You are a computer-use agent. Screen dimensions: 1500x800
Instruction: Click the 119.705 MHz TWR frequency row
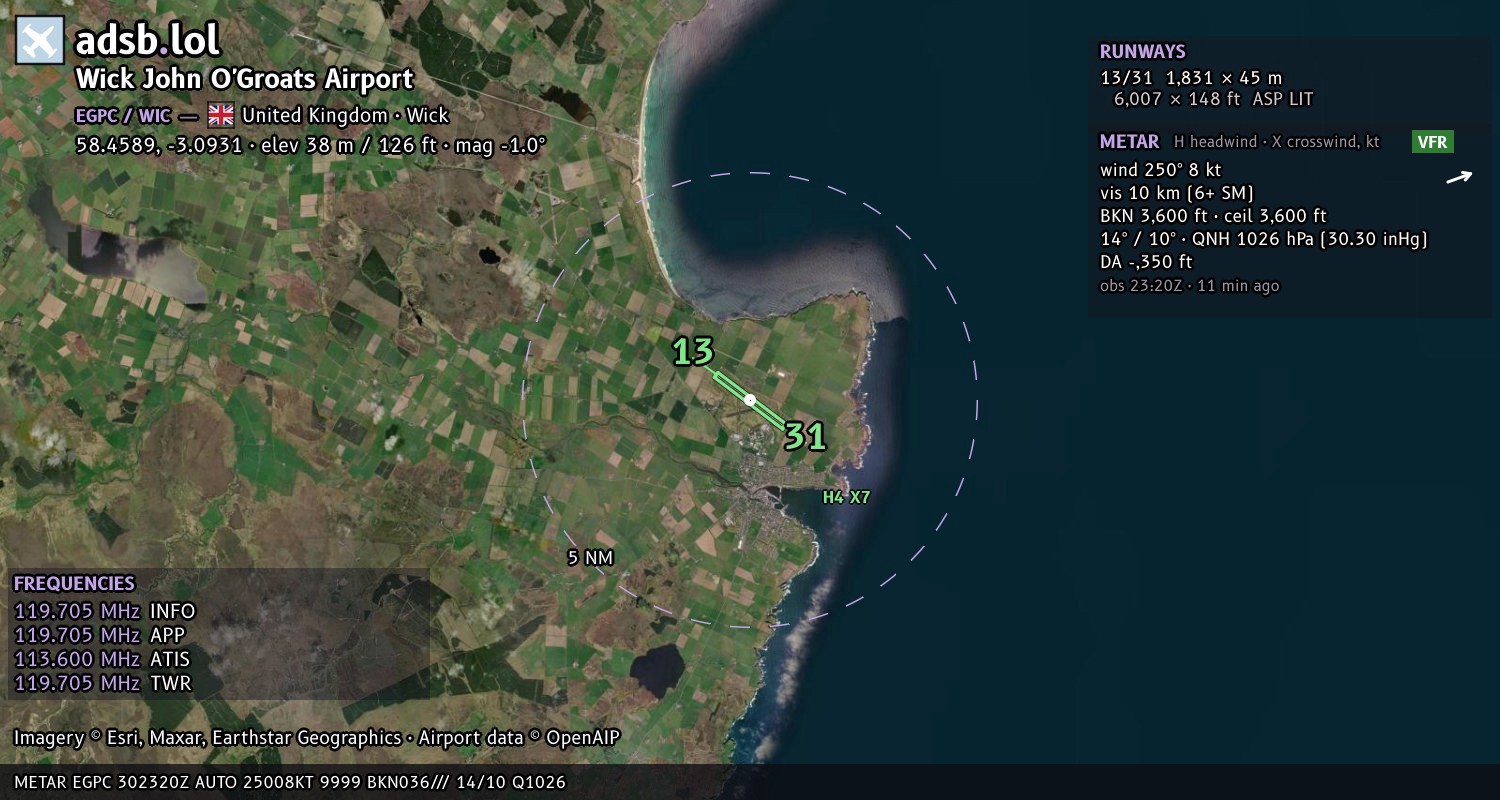tap(102, 683)
